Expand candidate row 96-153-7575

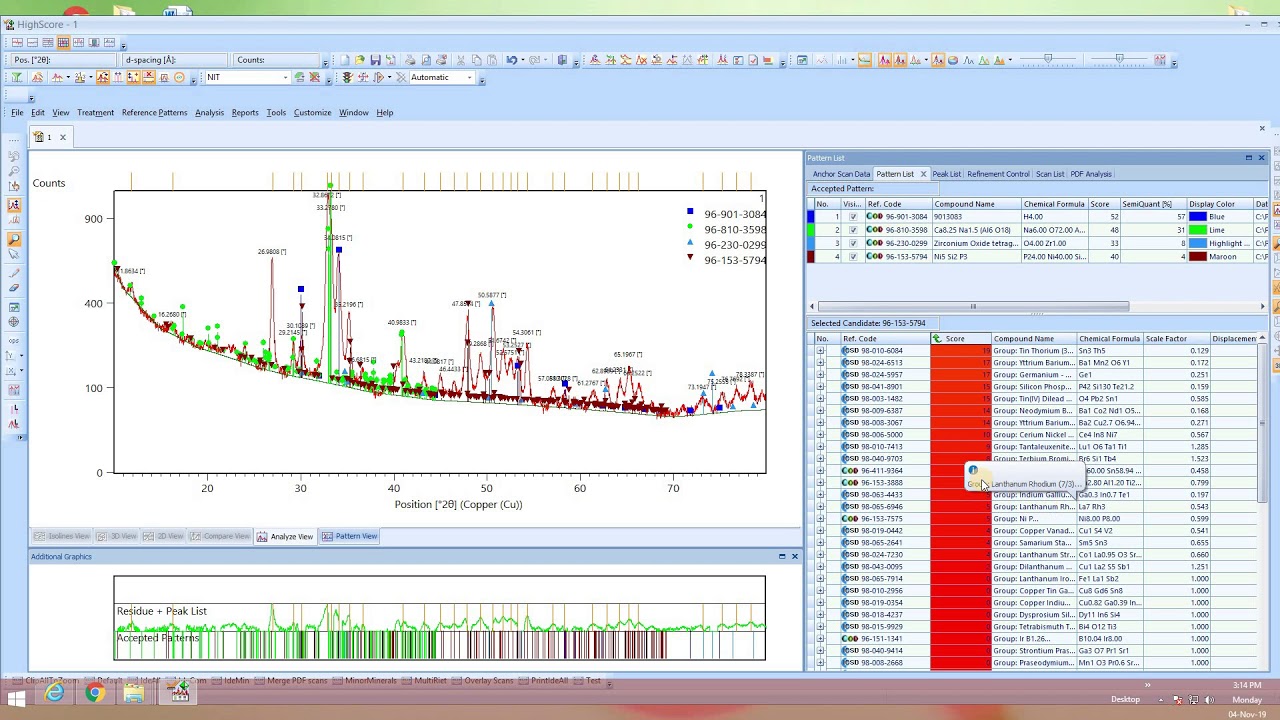821,519
